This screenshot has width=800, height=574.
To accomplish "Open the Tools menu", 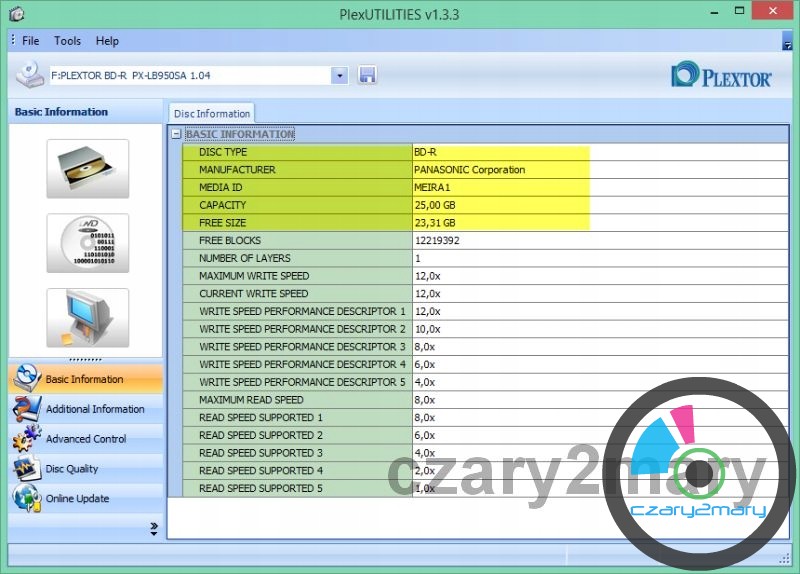I will click(x=68, y=41).
